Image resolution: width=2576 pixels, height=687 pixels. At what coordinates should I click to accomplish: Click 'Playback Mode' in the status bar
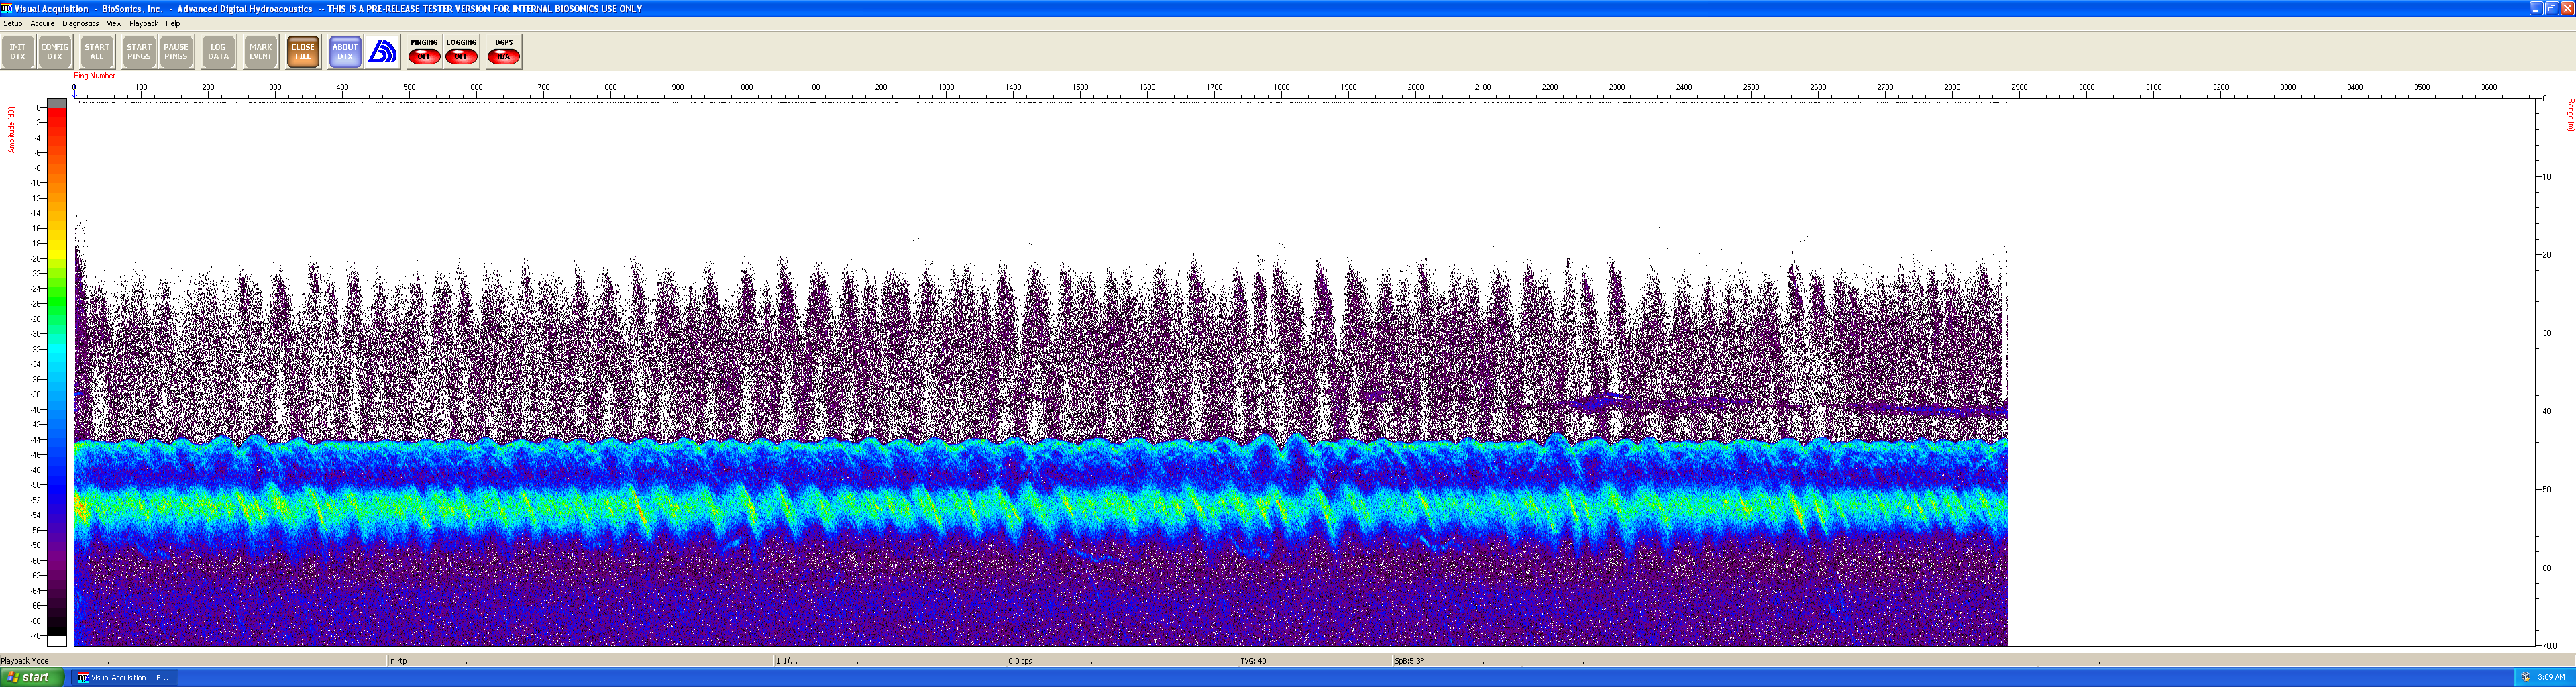[25, 661]
